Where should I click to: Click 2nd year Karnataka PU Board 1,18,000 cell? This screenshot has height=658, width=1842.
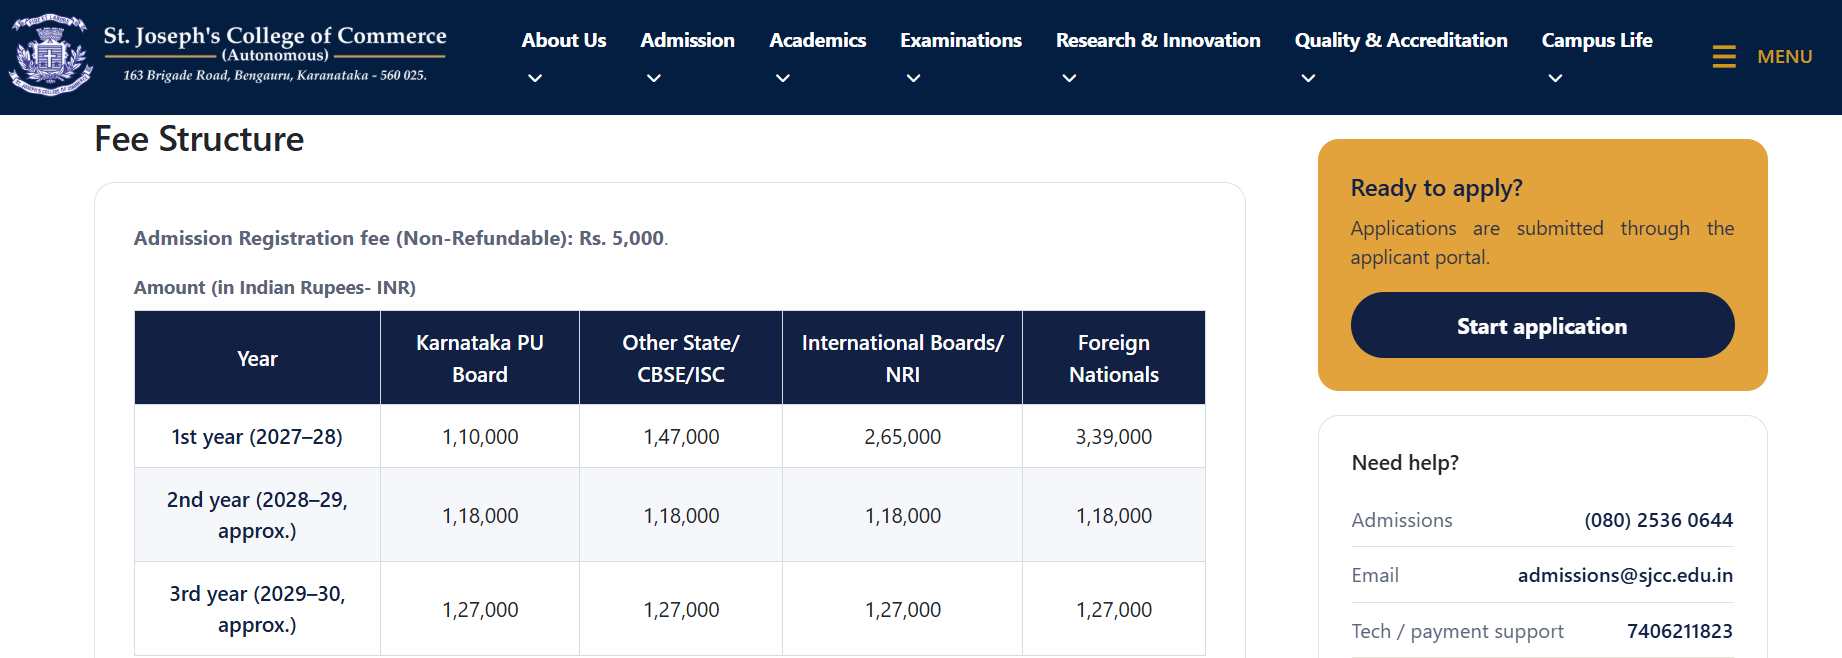[x=480, y=515]
